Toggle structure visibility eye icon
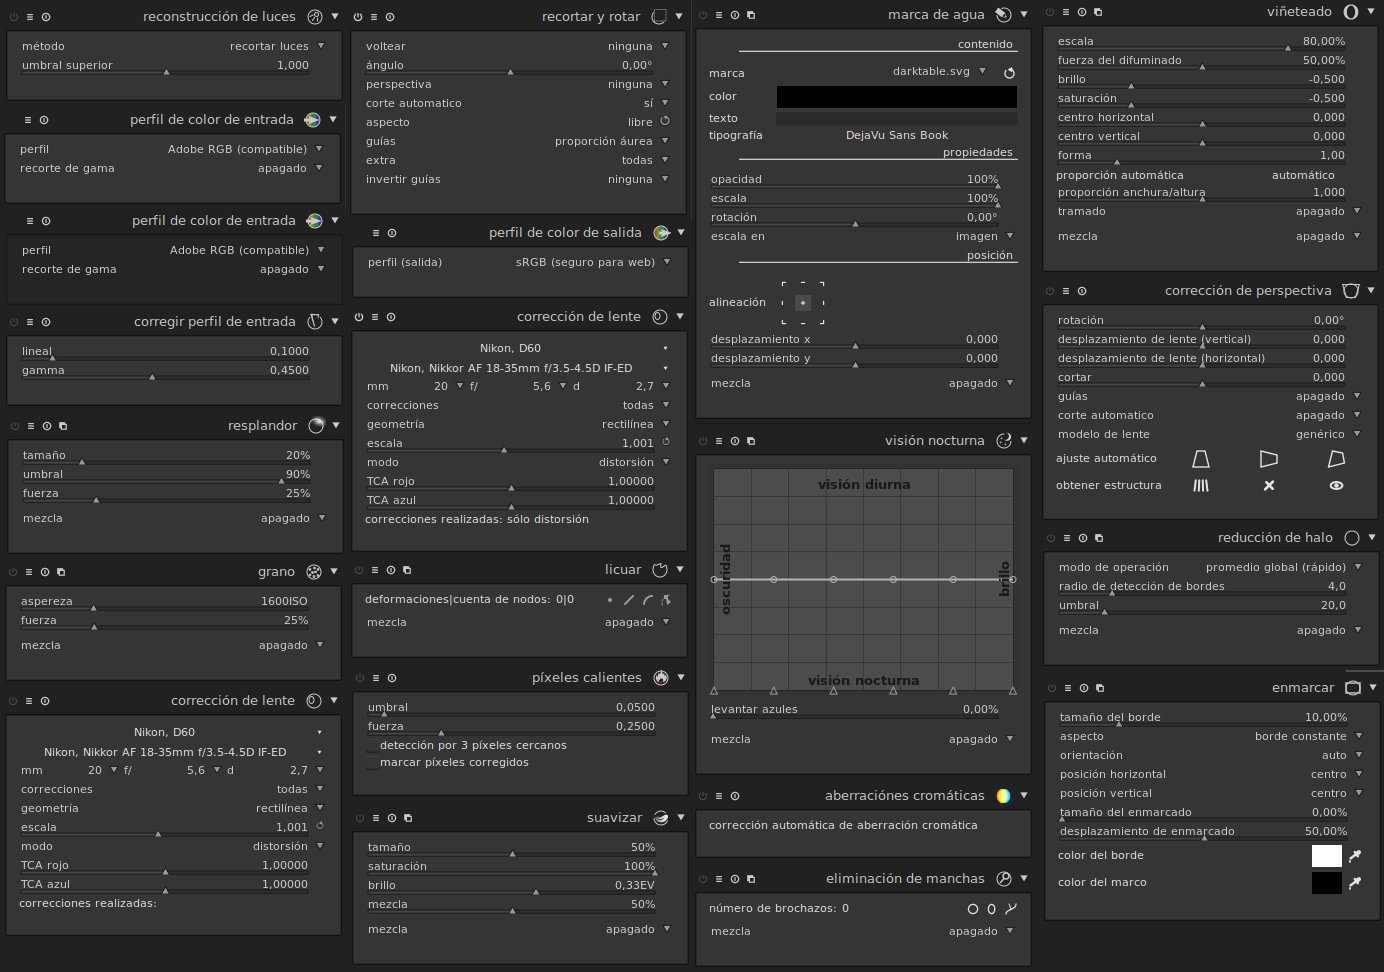The width and height of the screenshot is (1384, 972). coord(1336,486)
